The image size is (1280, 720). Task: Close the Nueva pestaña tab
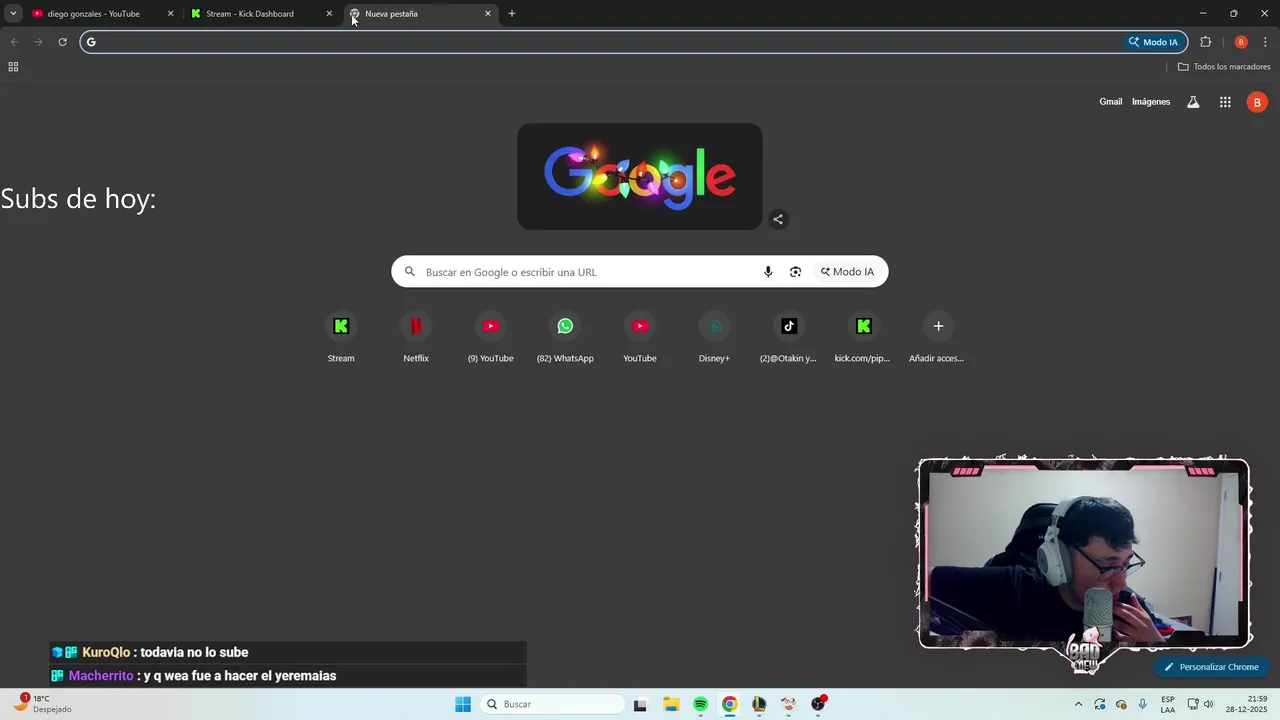pos(488,14)
